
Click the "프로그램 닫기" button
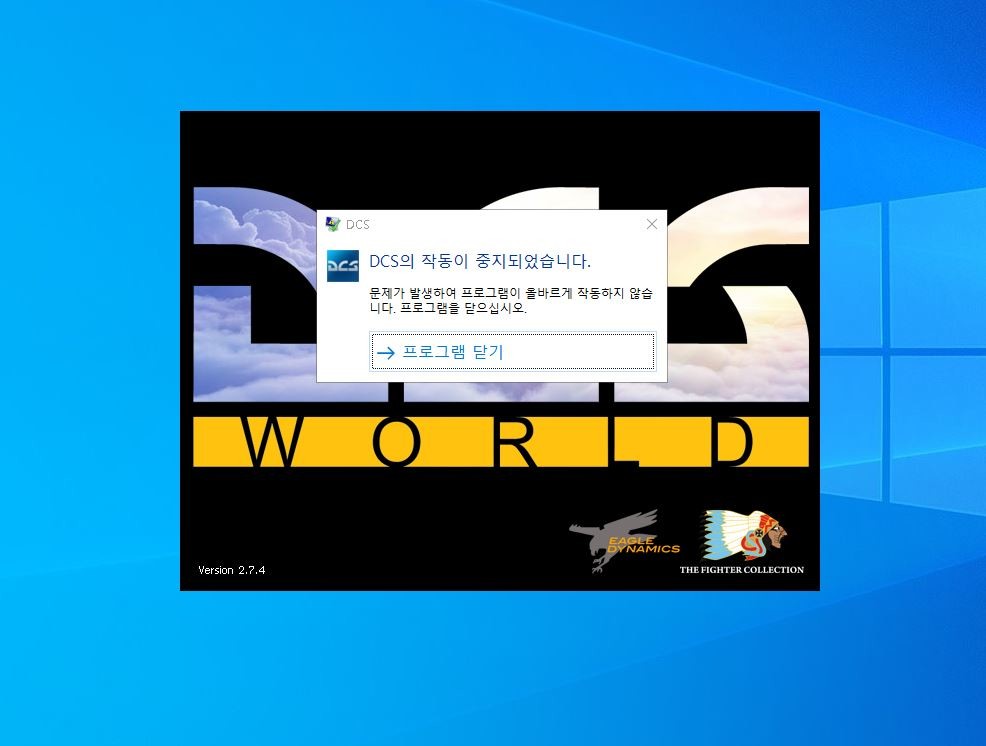pos(512,352)
